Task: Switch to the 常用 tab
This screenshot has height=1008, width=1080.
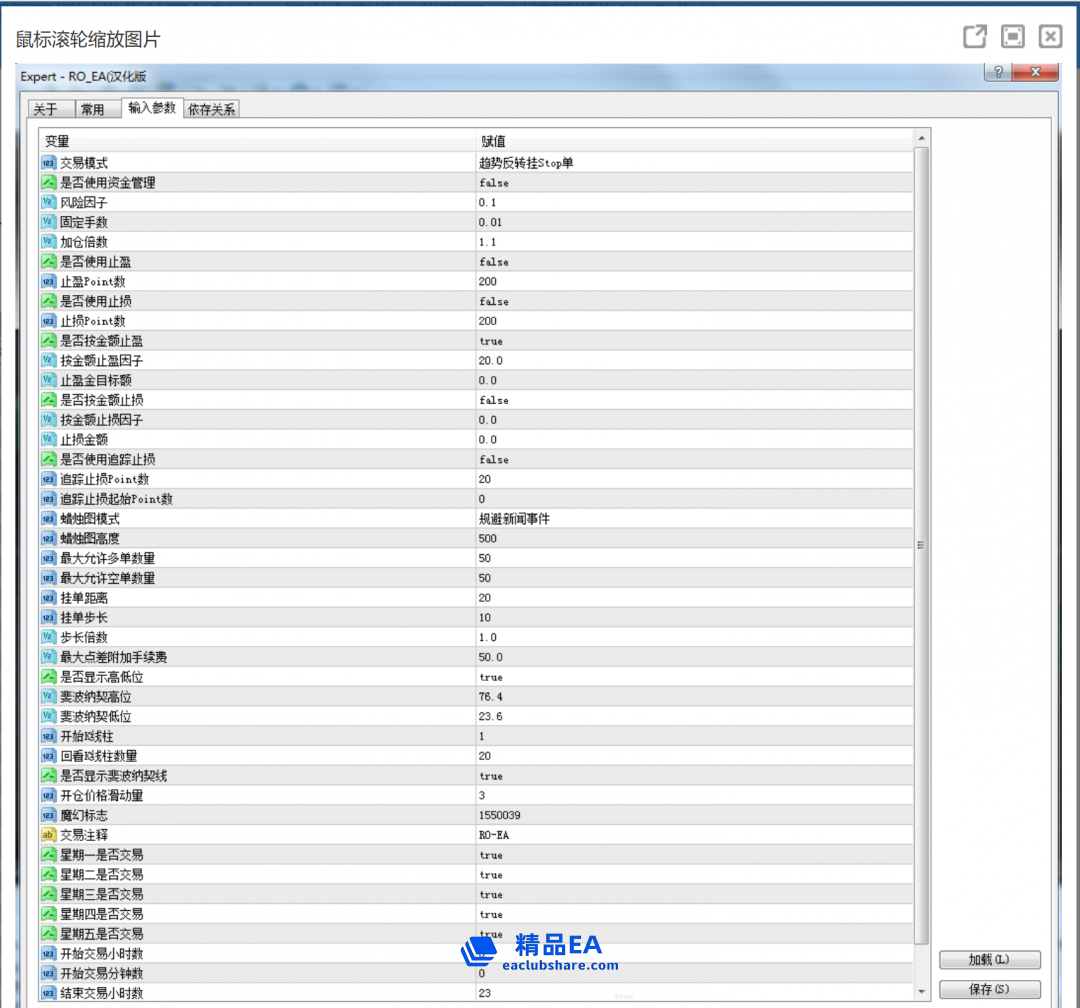Action: tap(93, 110)
